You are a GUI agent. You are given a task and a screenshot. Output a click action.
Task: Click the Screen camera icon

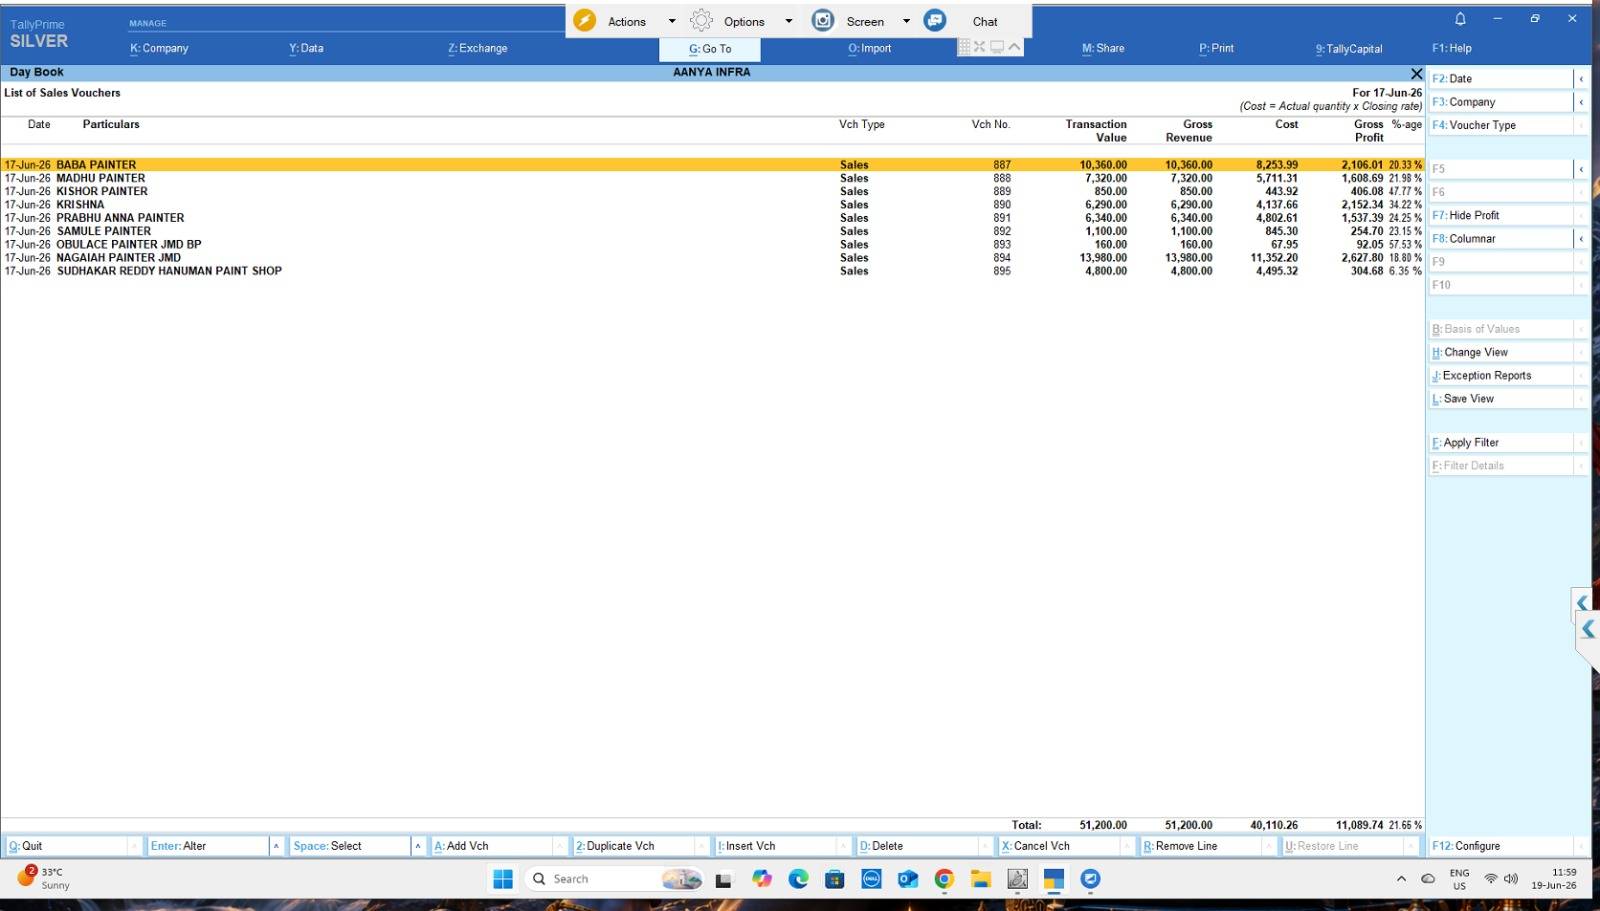(823, 21)
